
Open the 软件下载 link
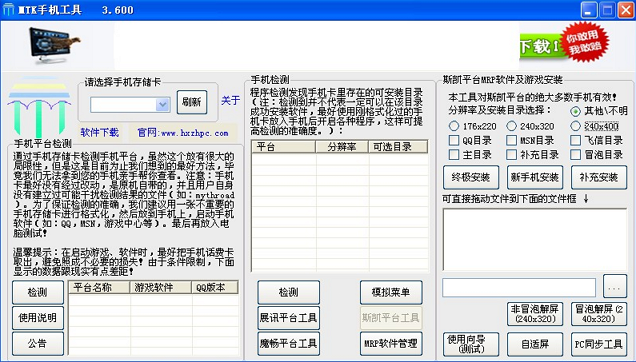click(99, 133)
